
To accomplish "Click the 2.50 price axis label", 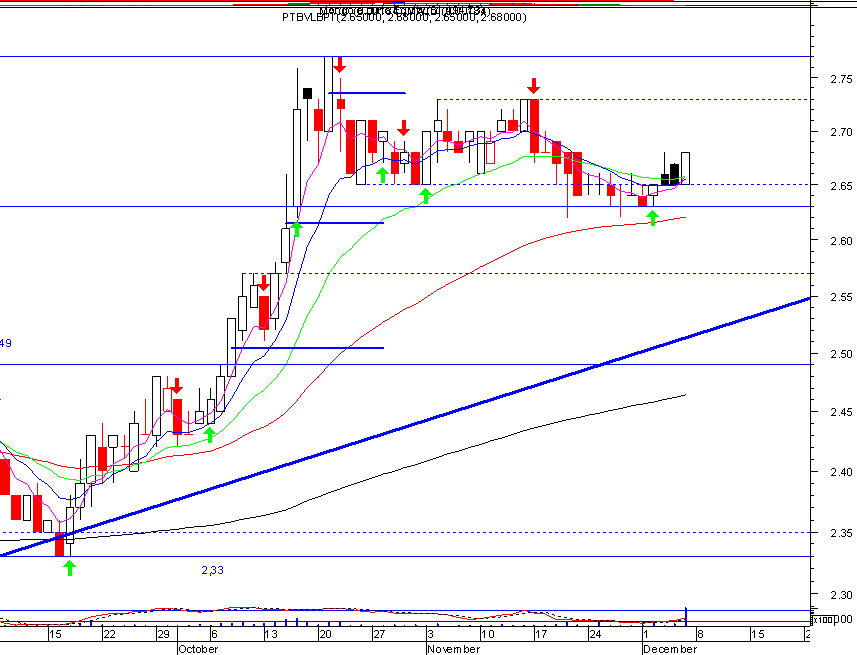I will point(841,354).
